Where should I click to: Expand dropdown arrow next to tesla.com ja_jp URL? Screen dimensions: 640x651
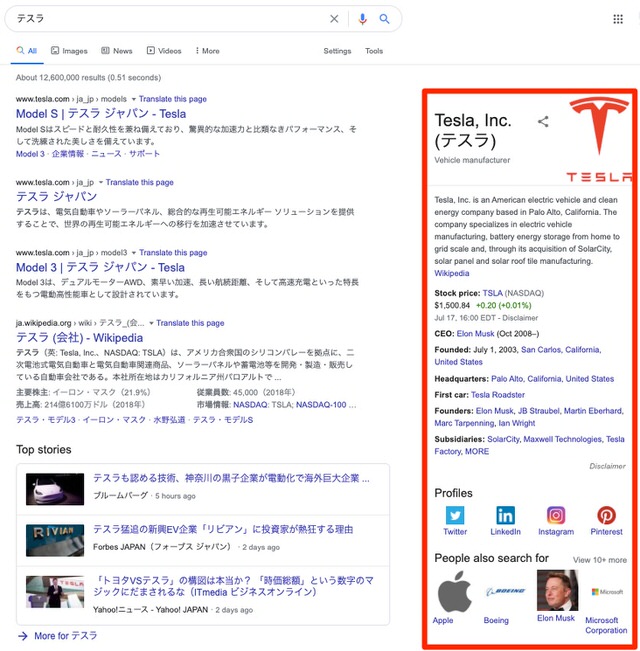coord(100,182)
